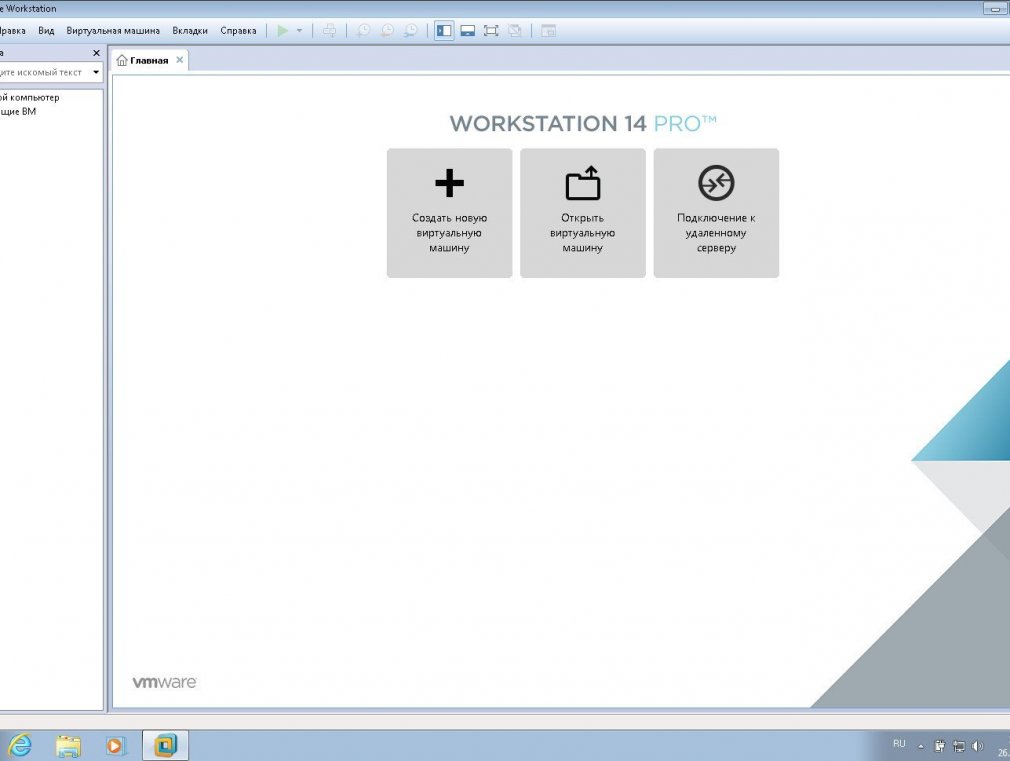Image resolution: width=1010 pixels, height=761 pixels.
Task: Open Windows Explorer folder on taskbar
Action: [68, 746]
